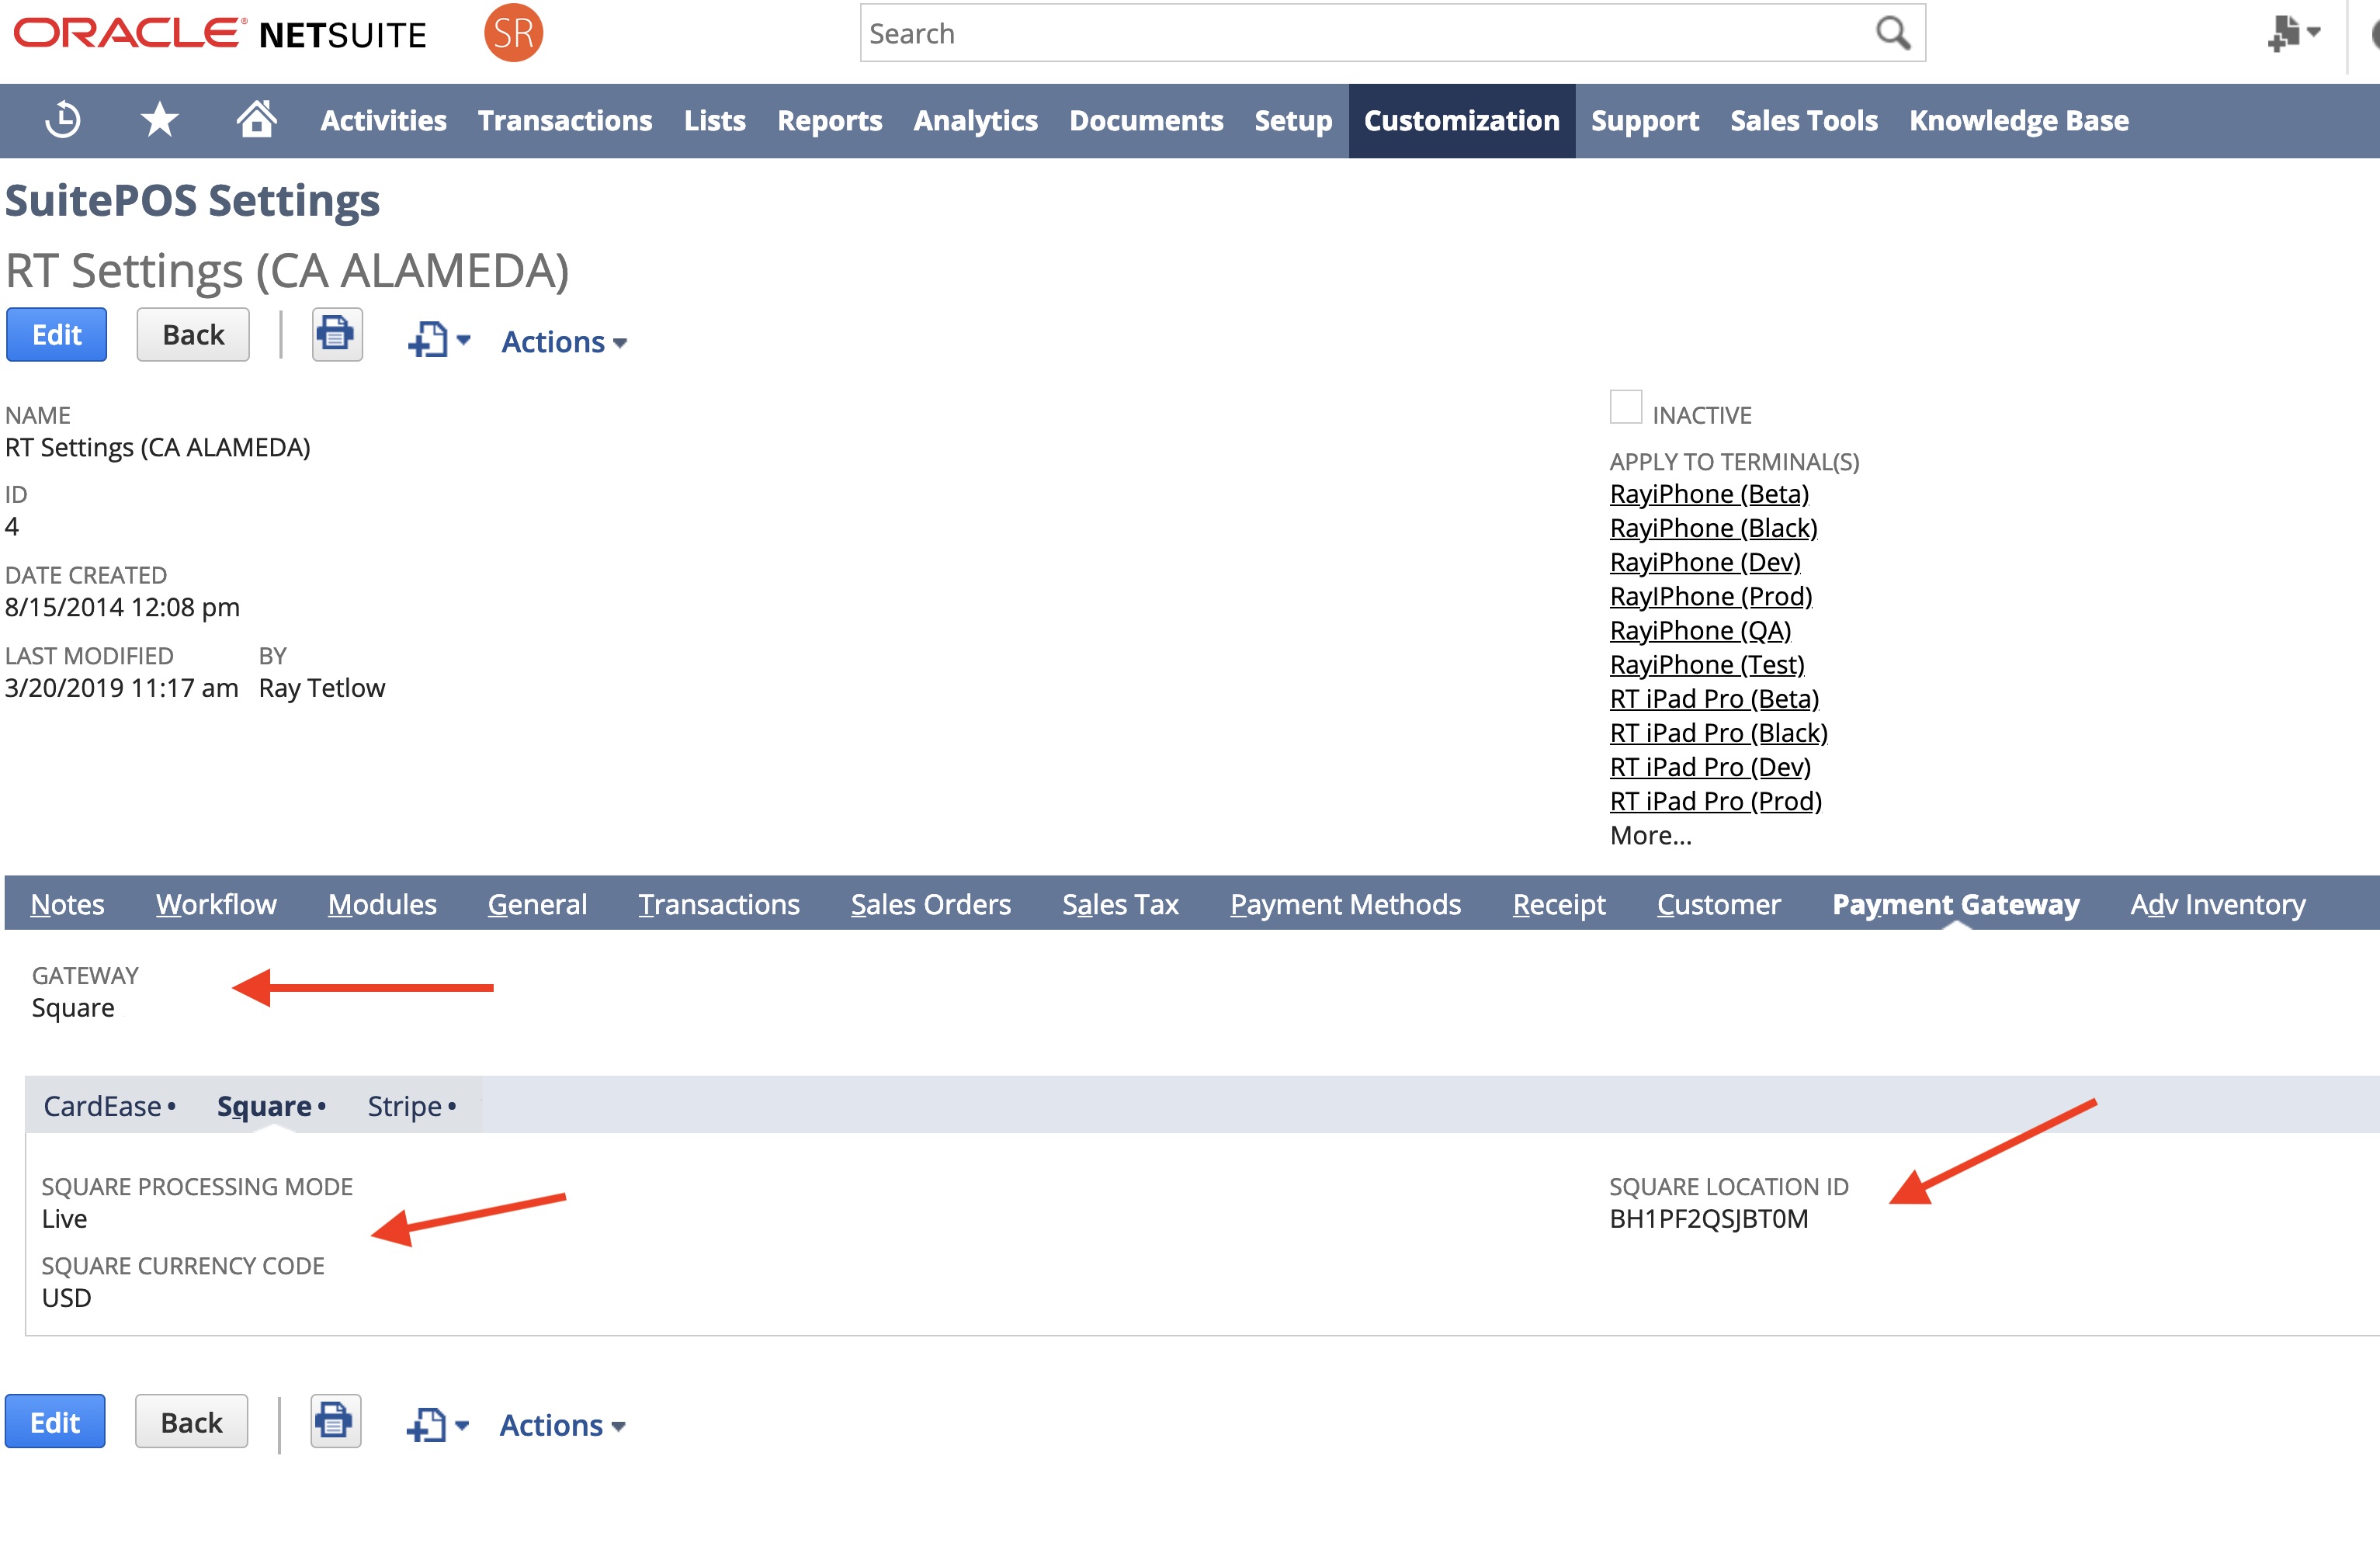Screen dimensions: 2380x1546
Task: Open the recent records history icon
Action: pyautogui.click(x=63, y=120)
